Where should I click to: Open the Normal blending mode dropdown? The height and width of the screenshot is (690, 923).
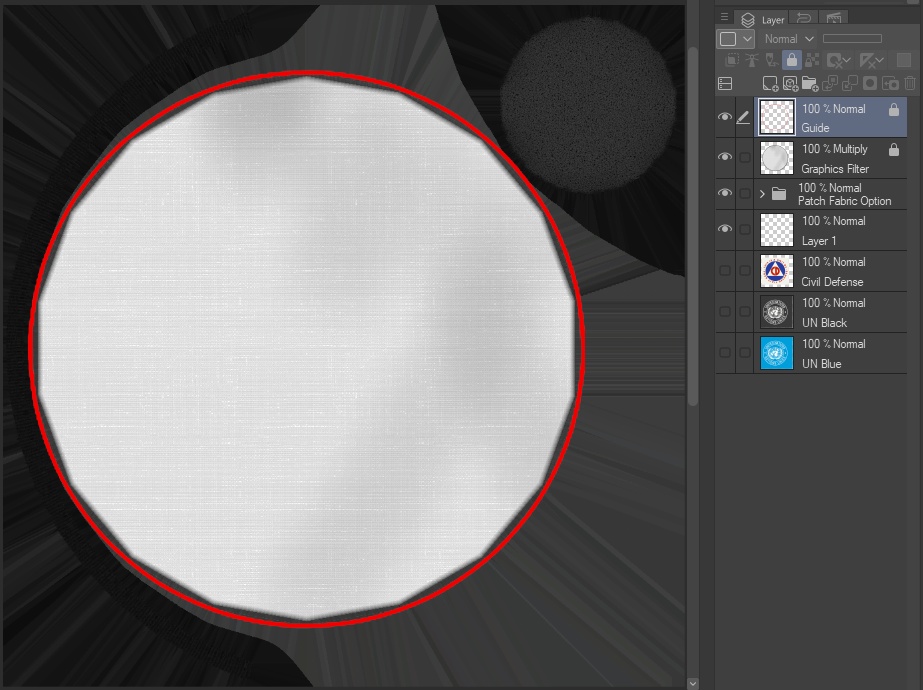[x=787, y=39]
